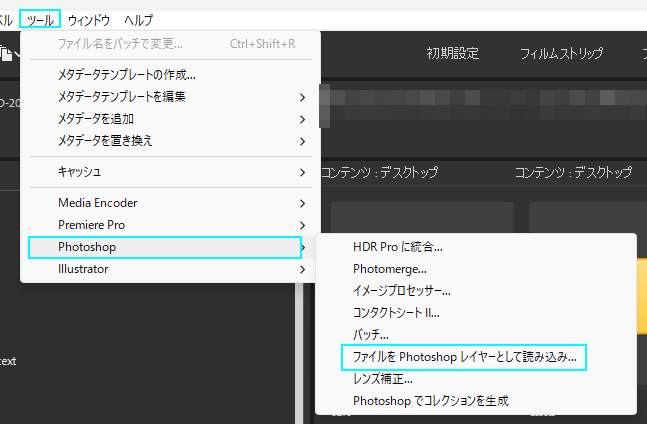Click second thumbnail in content panel
Screen dimensions: 647x424
(x=588, y=218)
